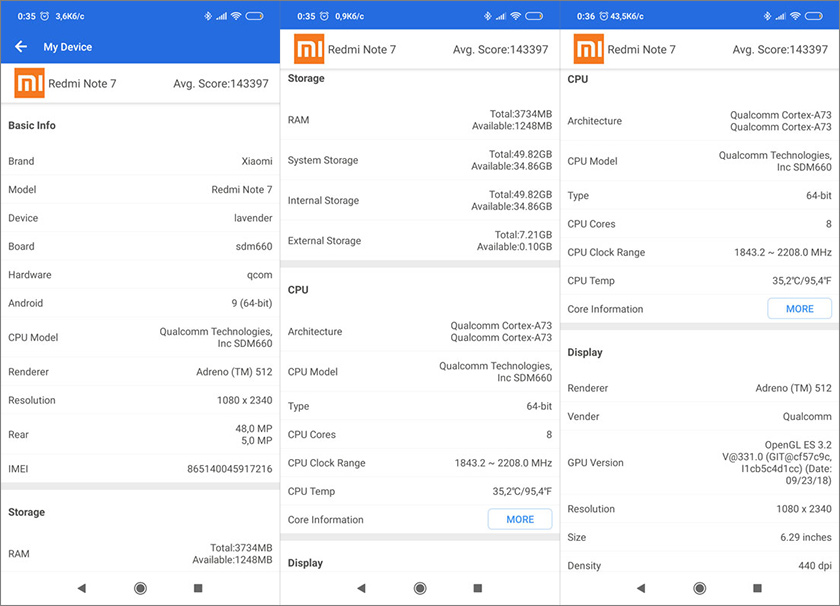Tap the Mi logo in left screen
This screenshot has width=840, height=606.
(29, 83)
